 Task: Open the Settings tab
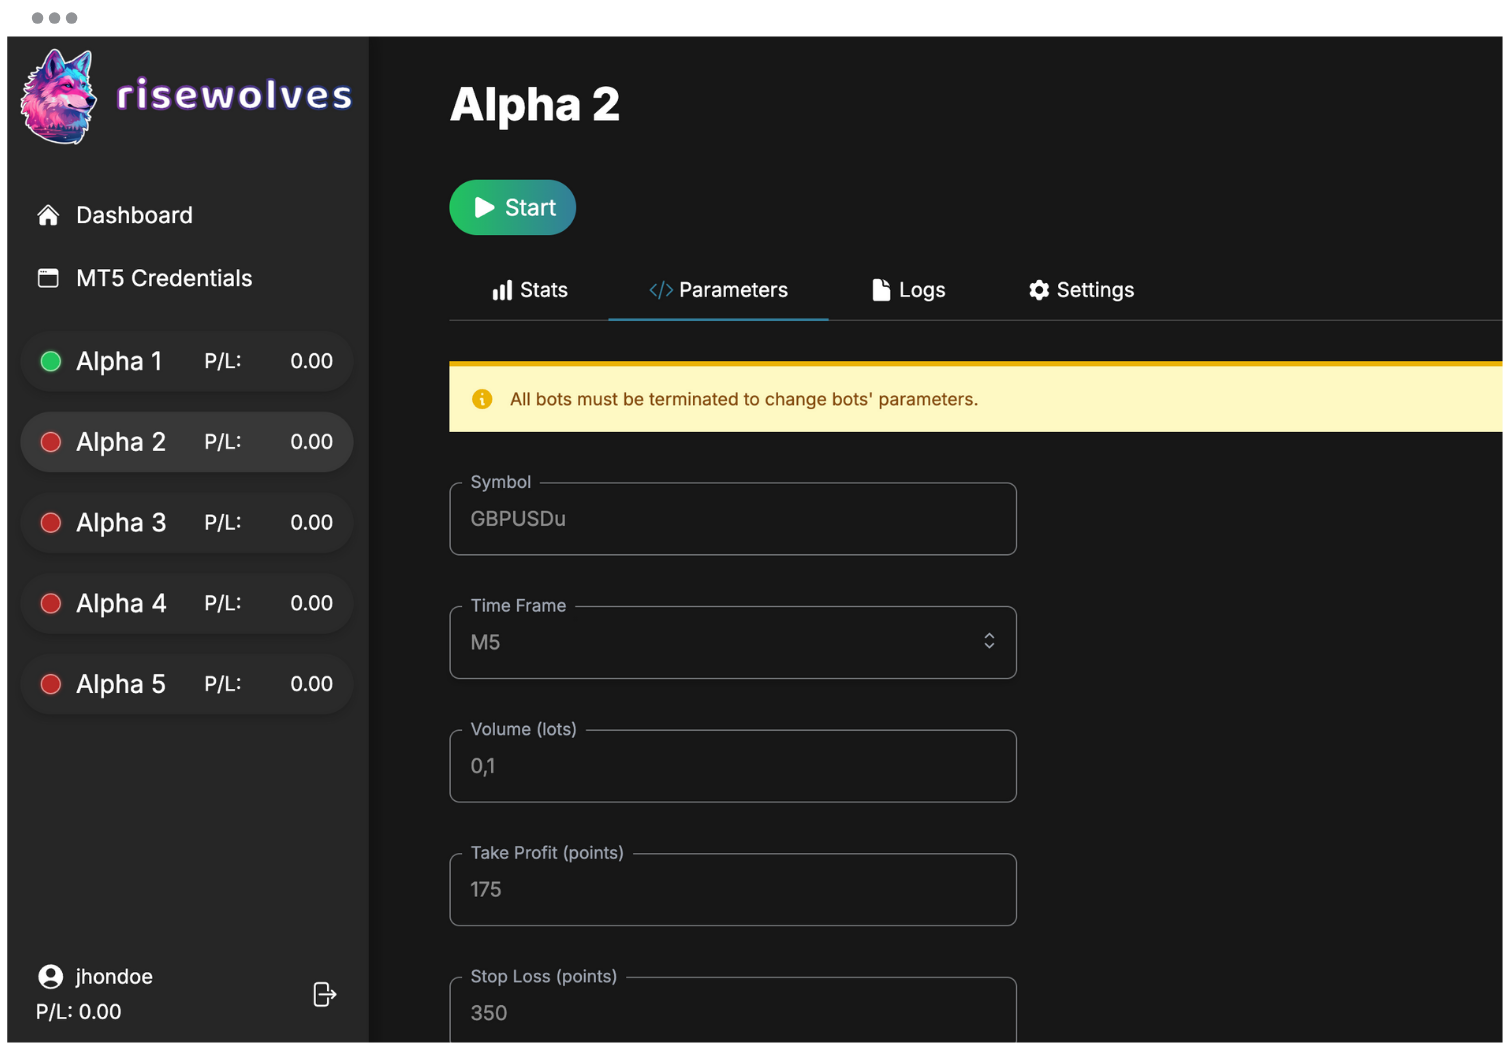point(1081,290)
